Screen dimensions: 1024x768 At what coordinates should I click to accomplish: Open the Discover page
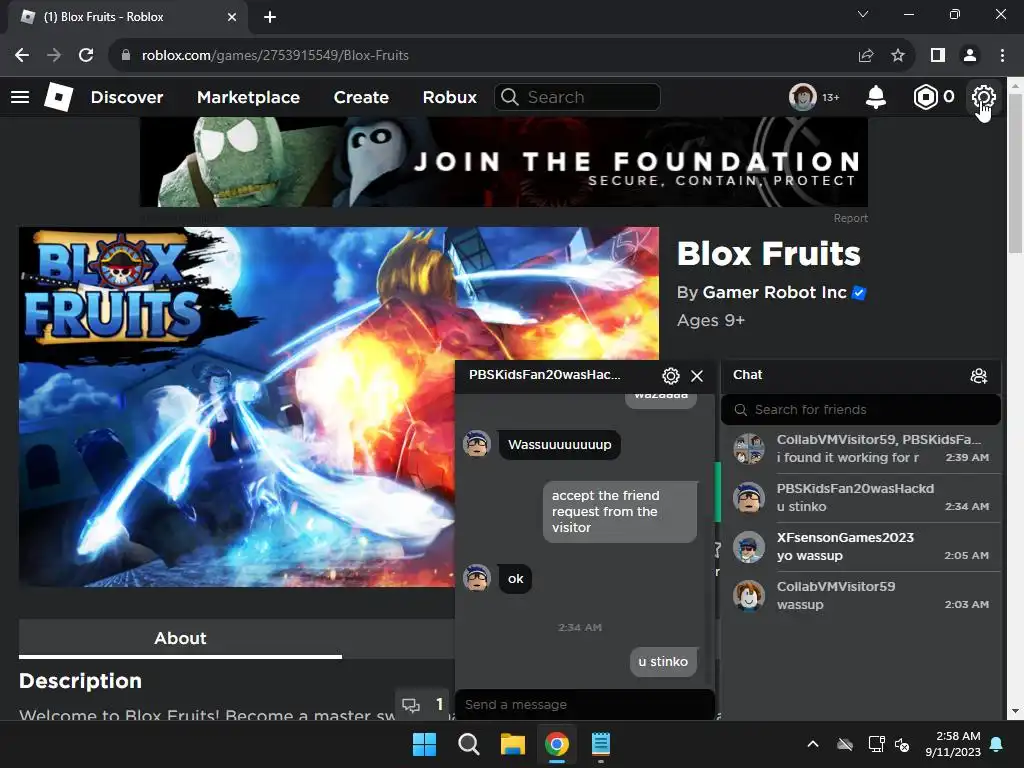pyautogui.click(x=127, y=97)
